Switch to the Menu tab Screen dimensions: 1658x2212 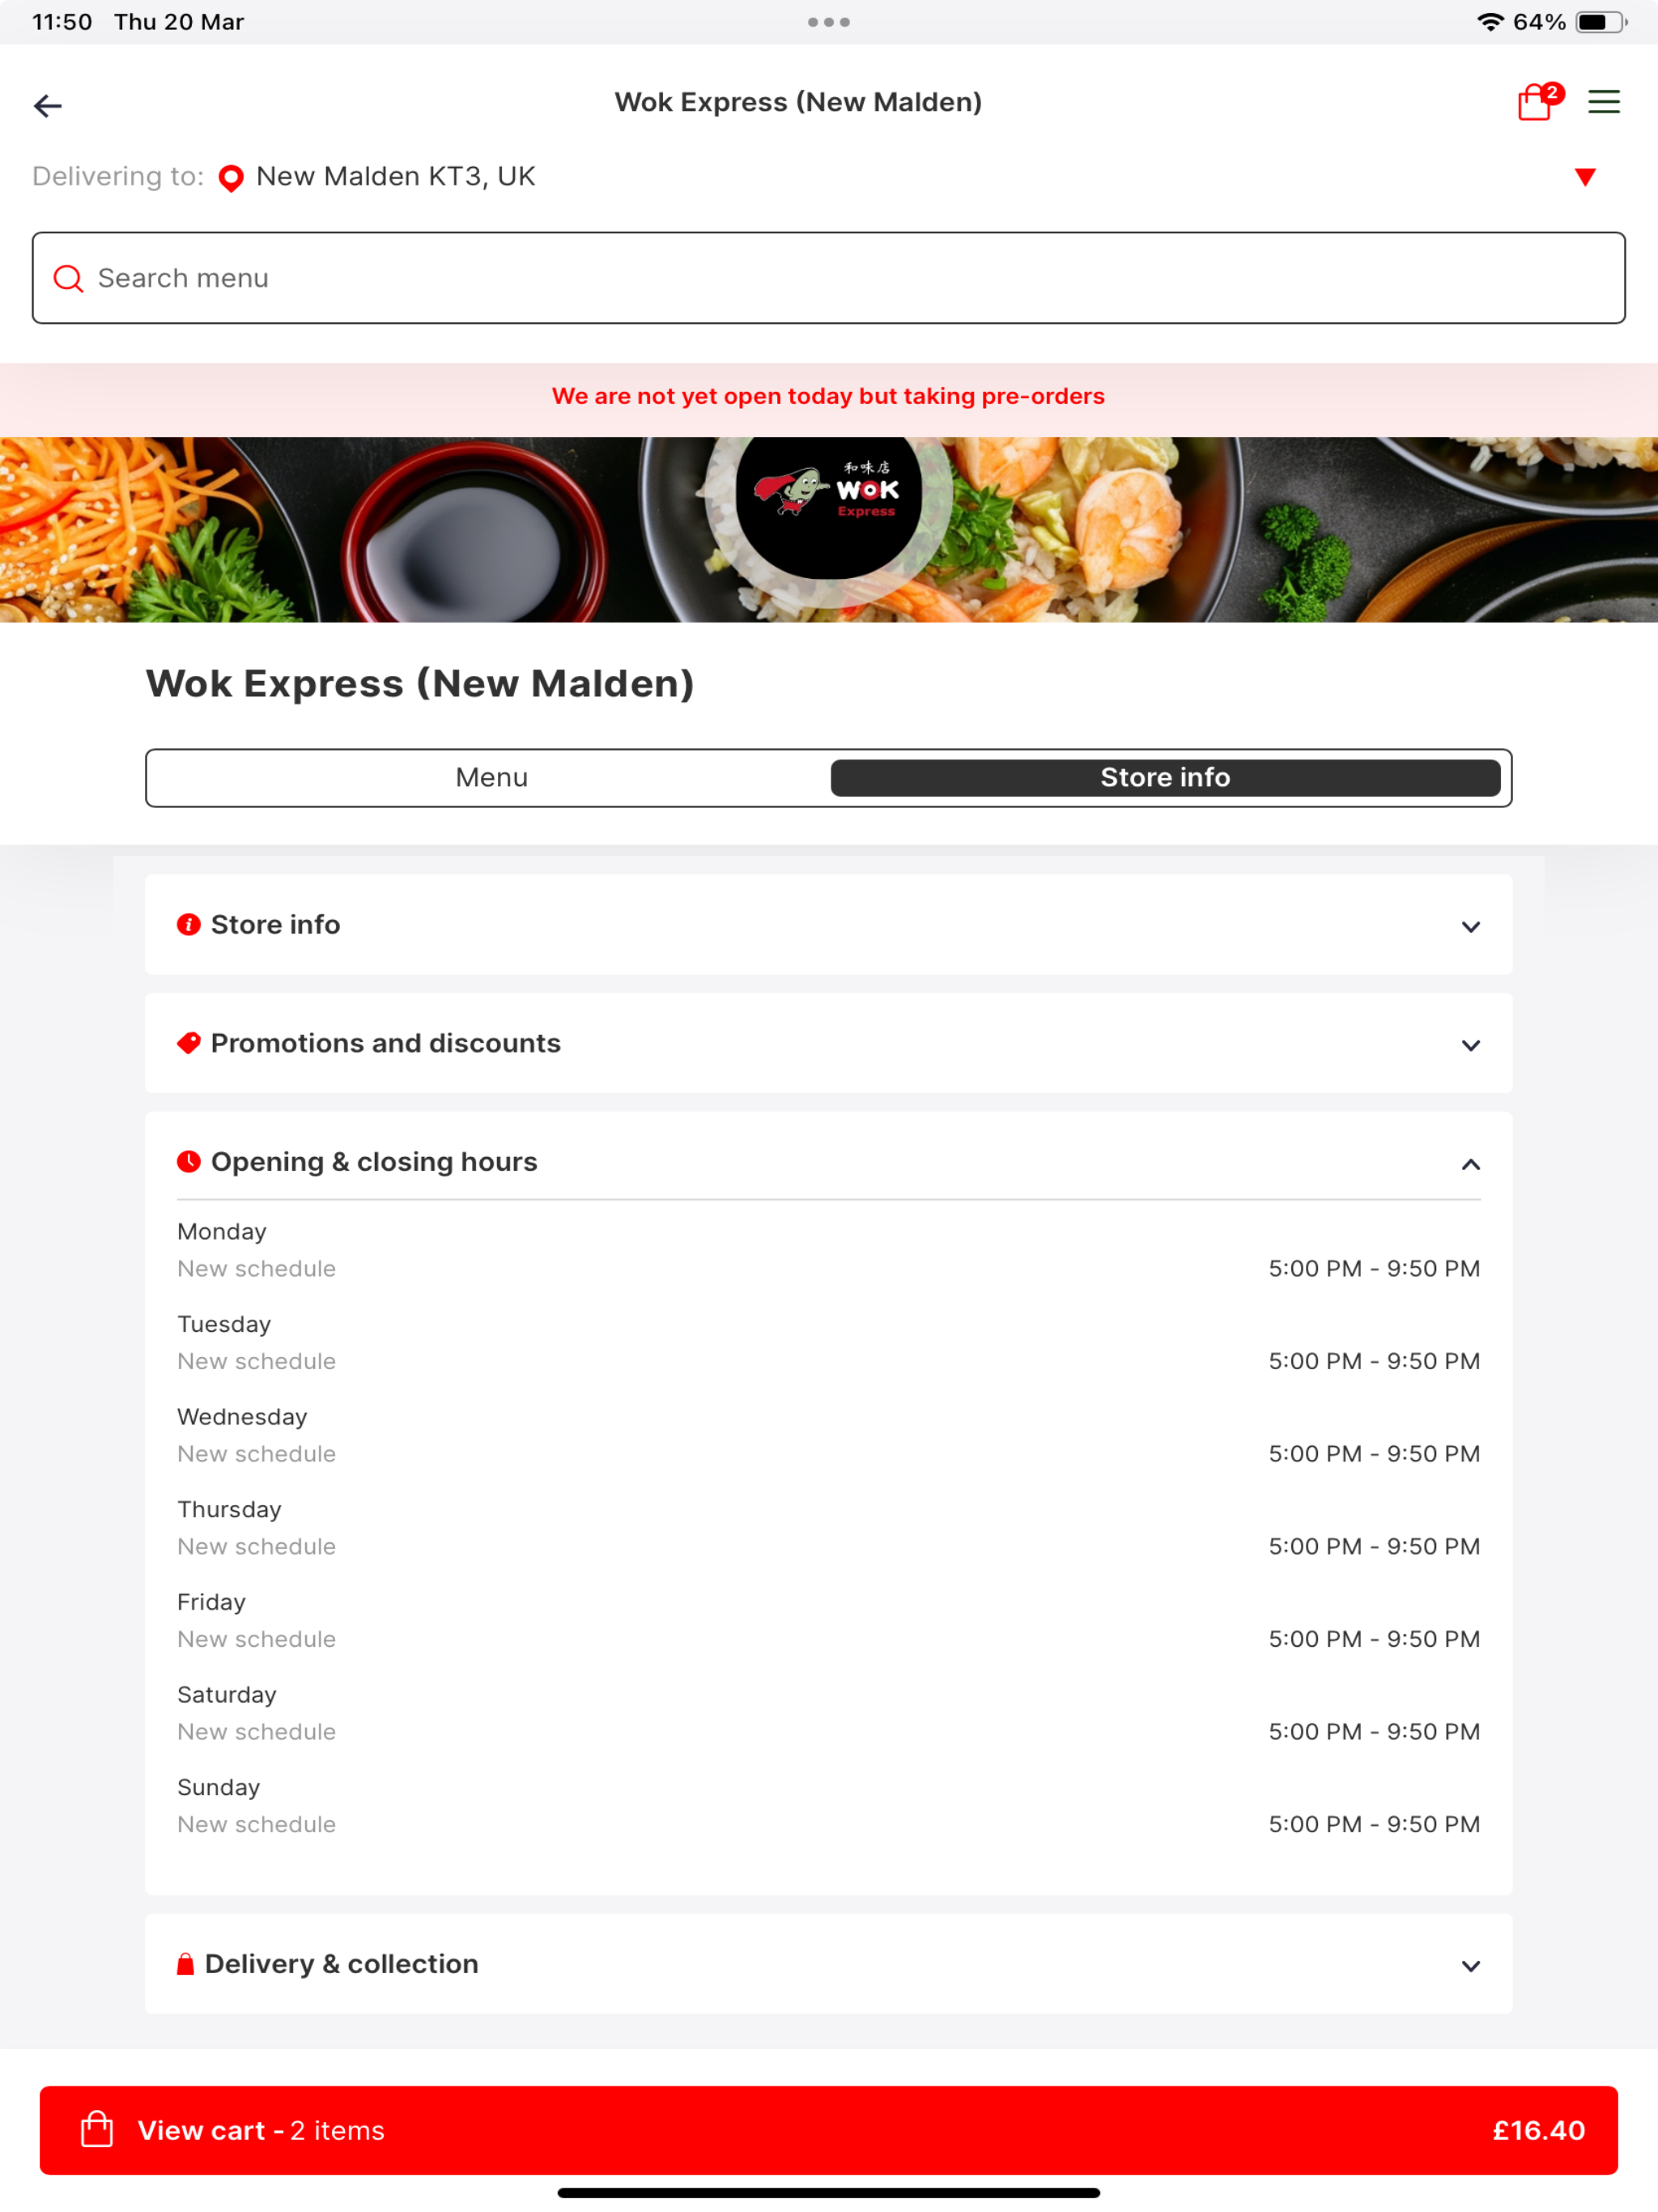click(491, 778)
